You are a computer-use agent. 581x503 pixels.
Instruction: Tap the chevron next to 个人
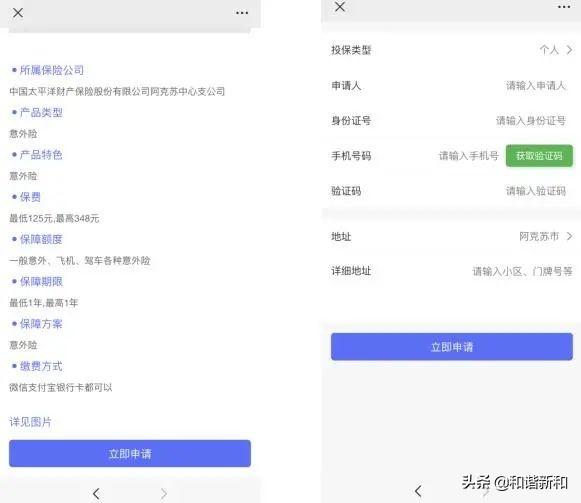point(569,50)
